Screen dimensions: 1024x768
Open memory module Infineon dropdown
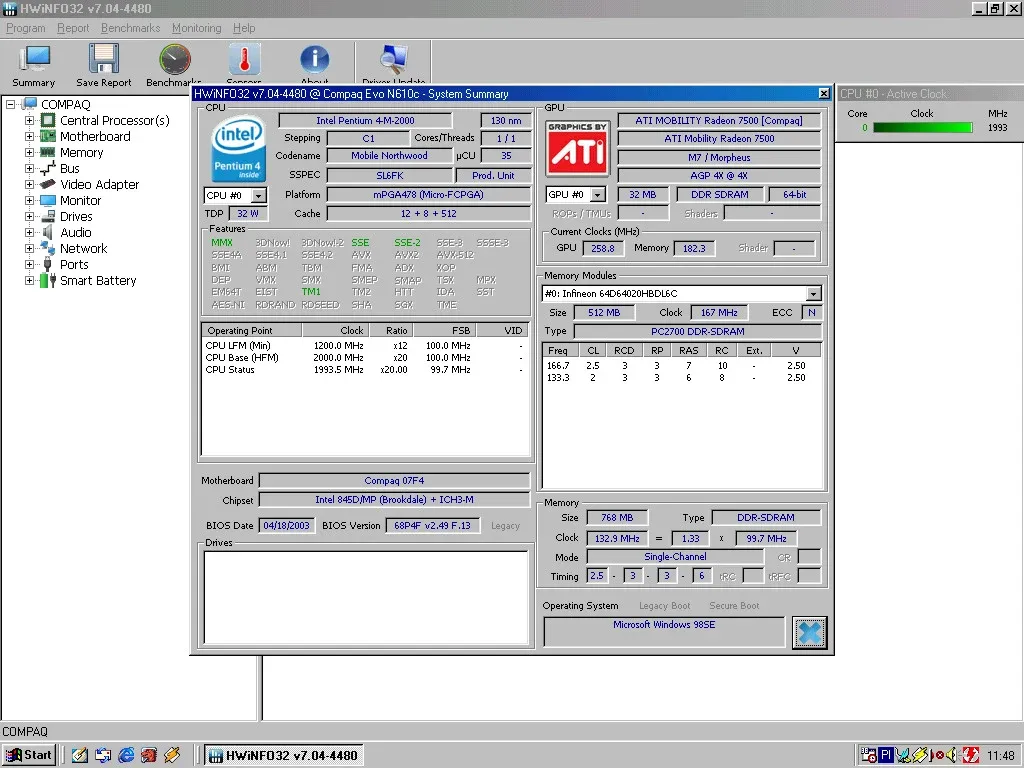813,294
